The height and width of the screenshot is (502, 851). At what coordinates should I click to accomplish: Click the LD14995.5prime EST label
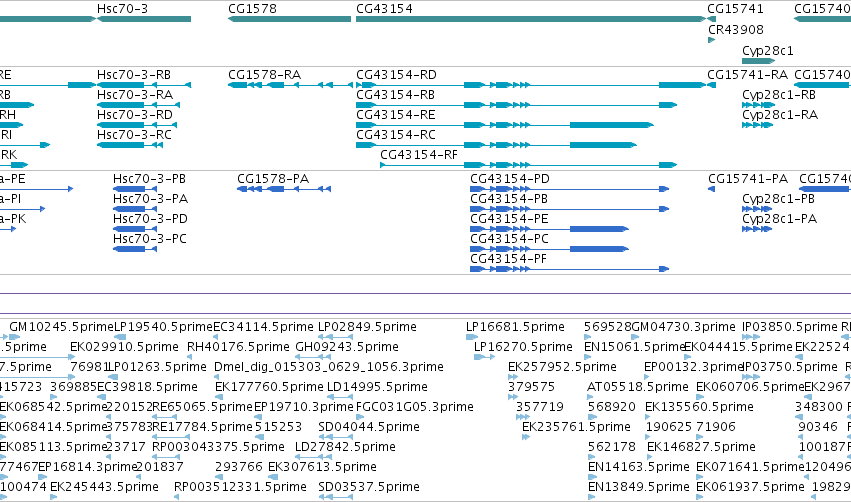[377, 387]
